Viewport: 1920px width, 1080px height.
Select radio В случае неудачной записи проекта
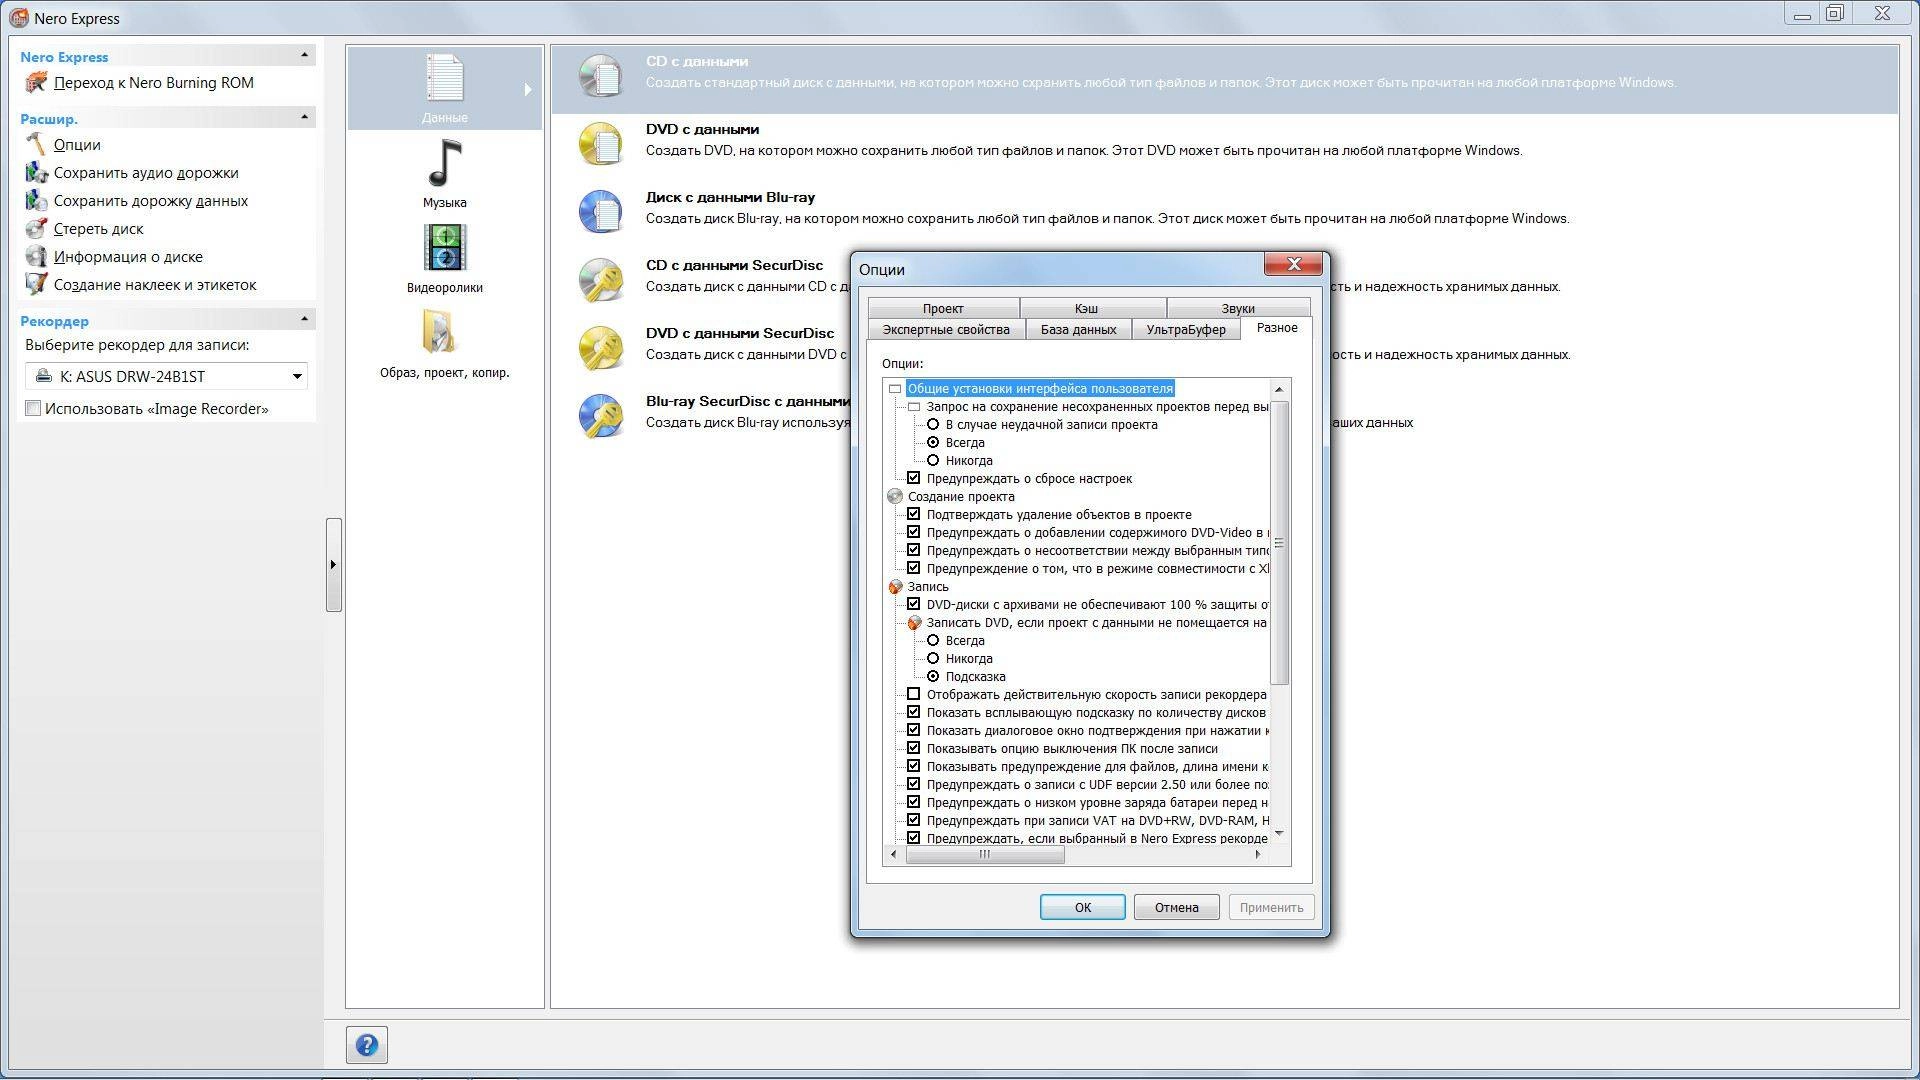933,425
